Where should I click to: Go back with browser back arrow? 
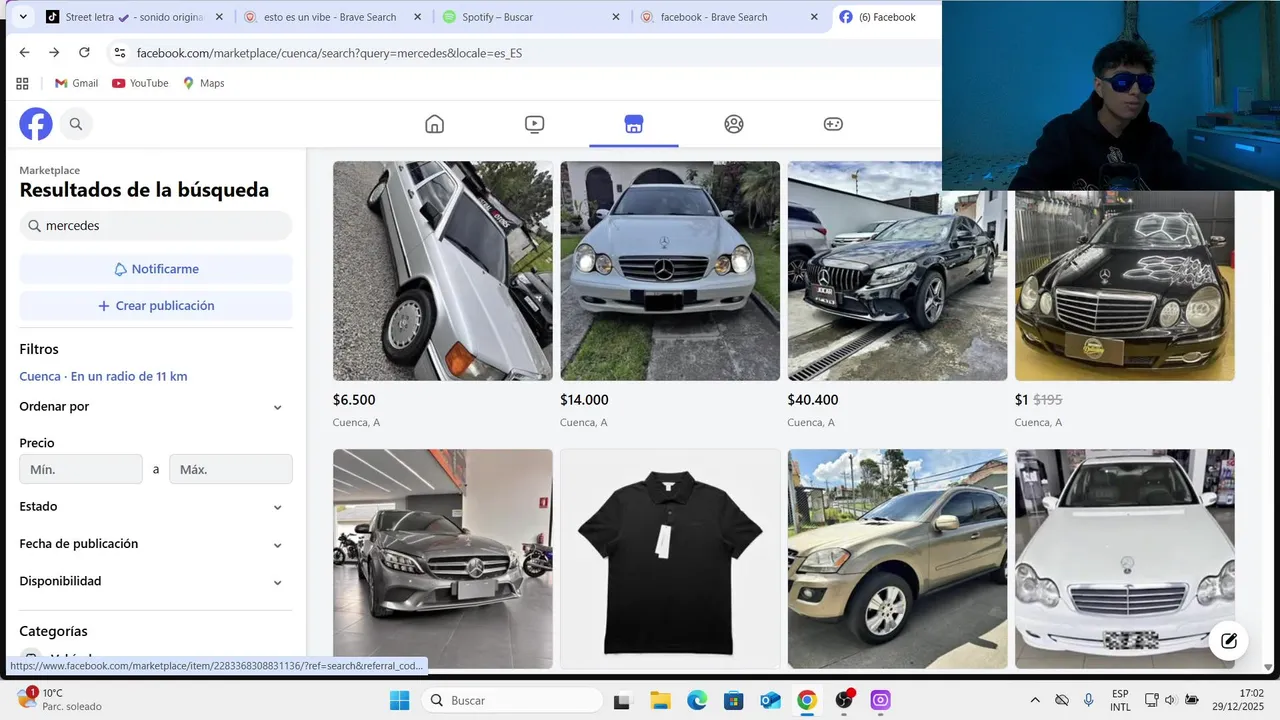[x=24, y=52]
